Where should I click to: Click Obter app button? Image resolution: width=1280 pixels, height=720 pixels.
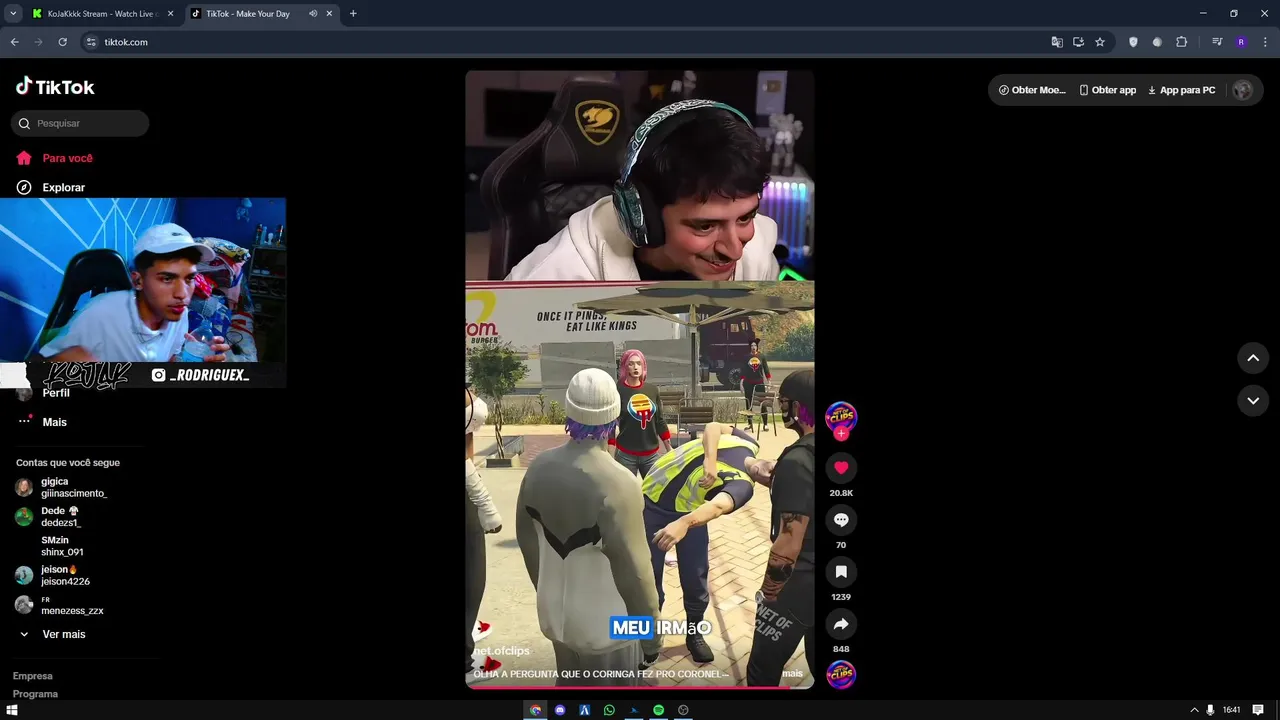pyautogui.click(x=1107, y=90)
